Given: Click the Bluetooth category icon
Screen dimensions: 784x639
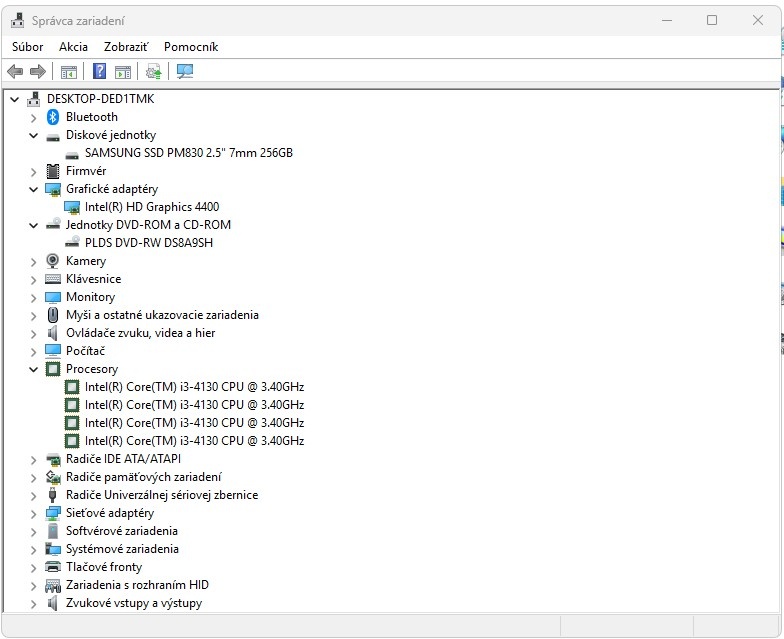Looking at the screenshot, I should [53, 117].
